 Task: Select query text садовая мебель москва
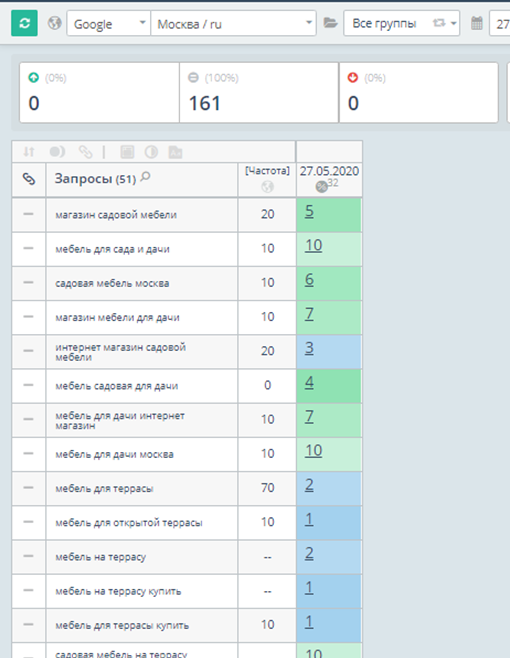click(112, 283)
